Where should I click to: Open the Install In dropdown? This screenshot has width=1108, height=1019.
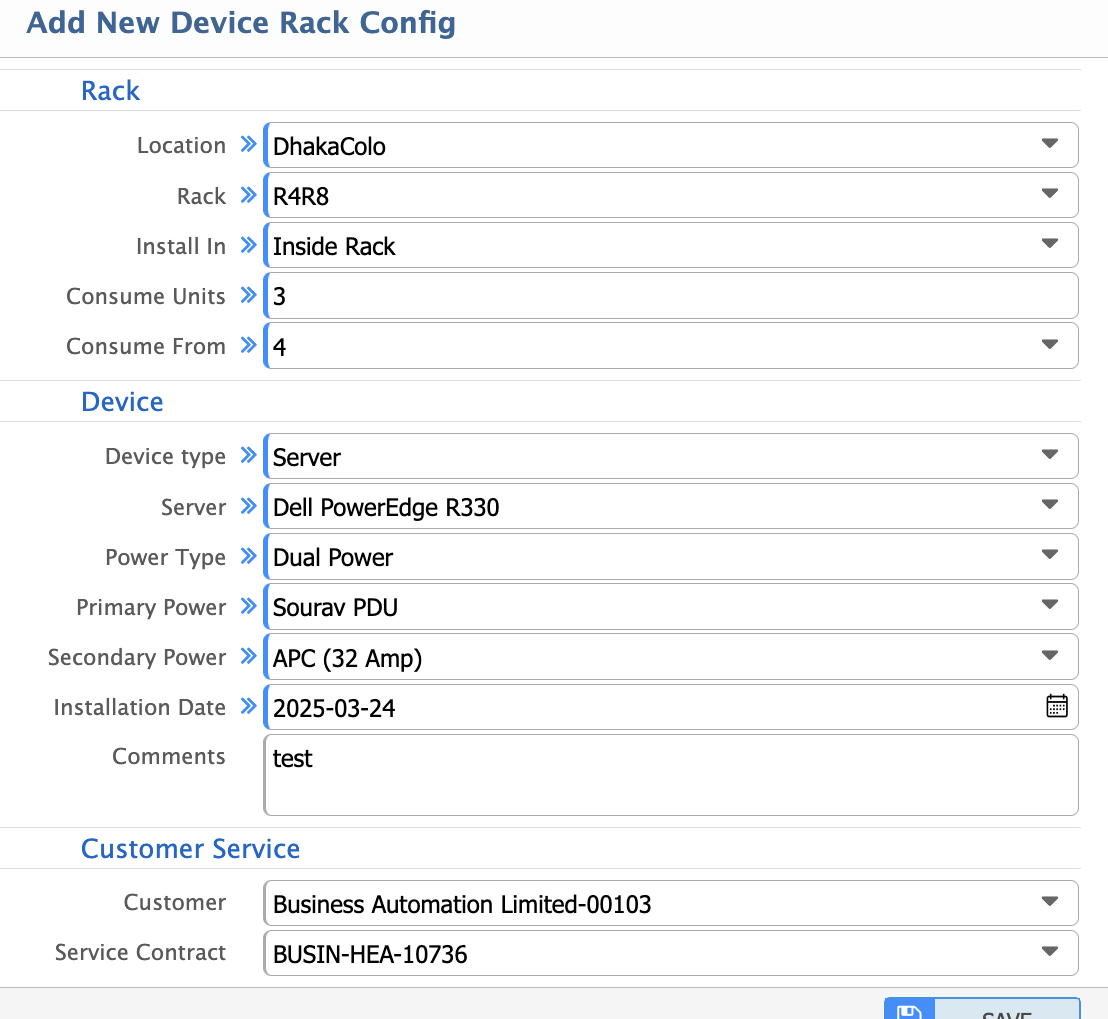point(1050,244)
